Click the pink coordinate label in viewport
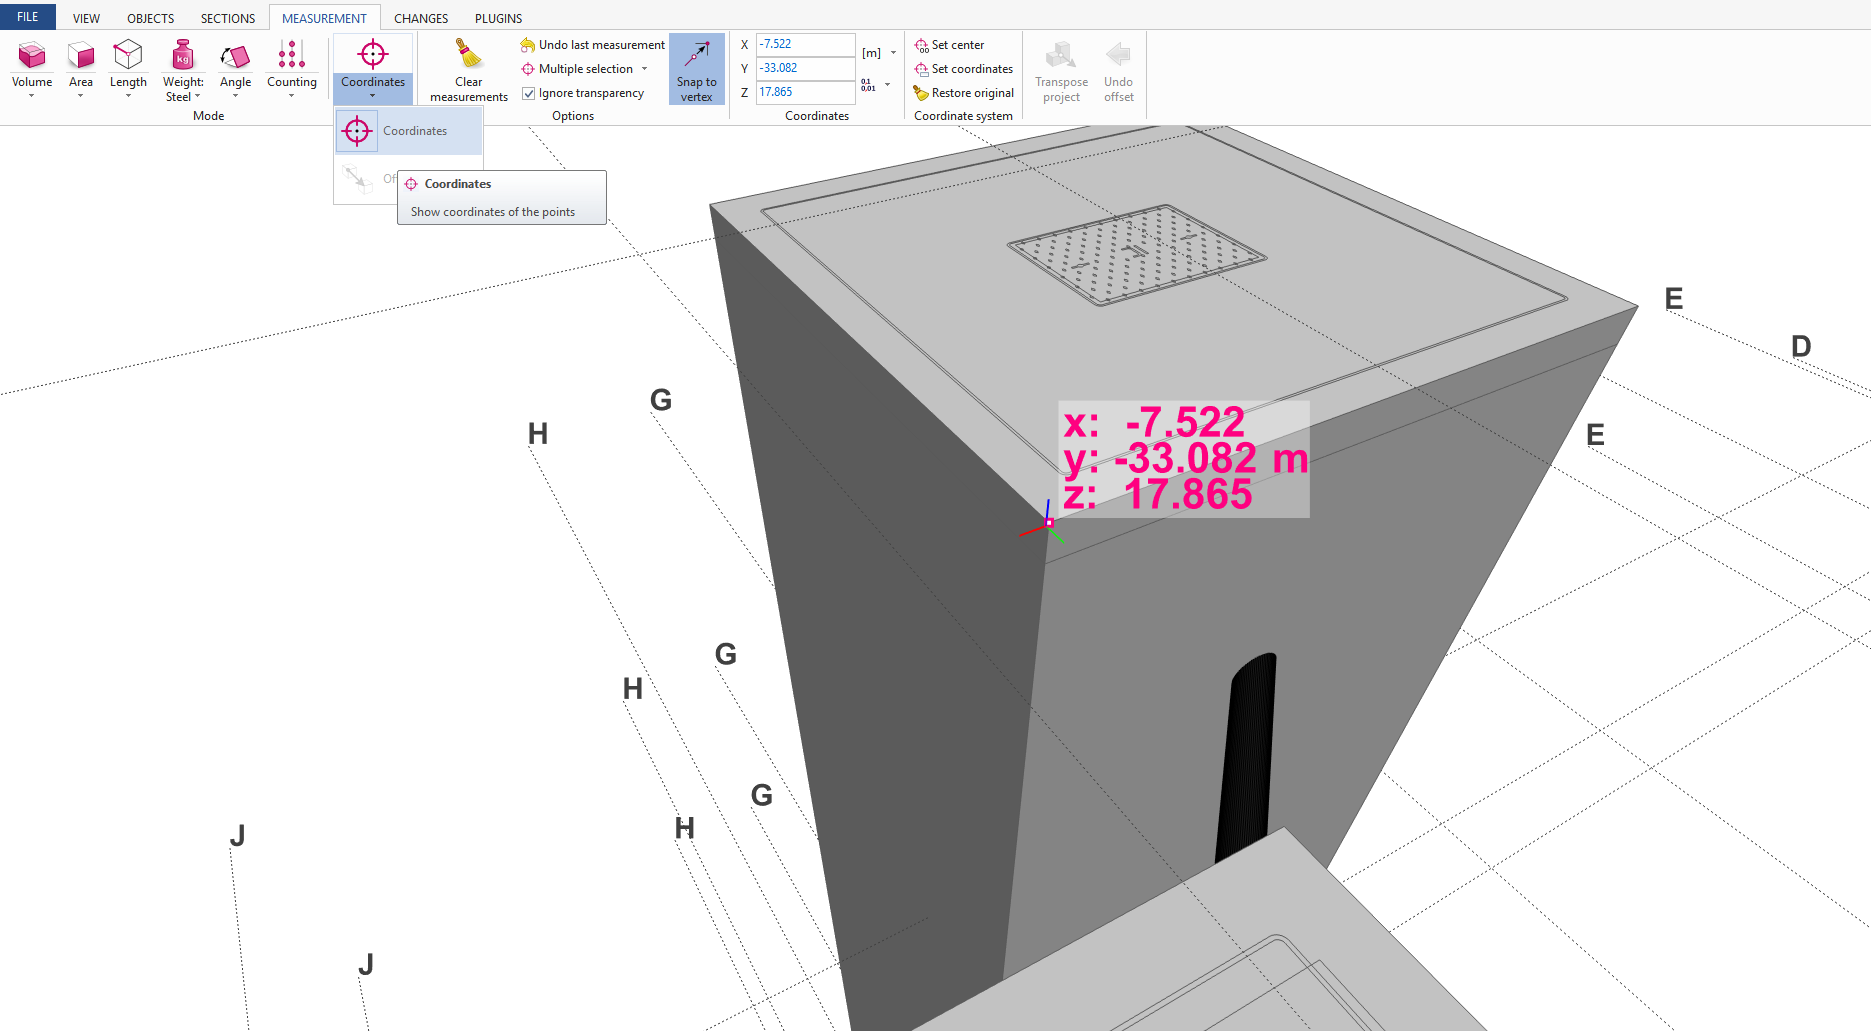Viewport: 1871px width, 1031px height. pyautogui.click(x=1184, y=459)
